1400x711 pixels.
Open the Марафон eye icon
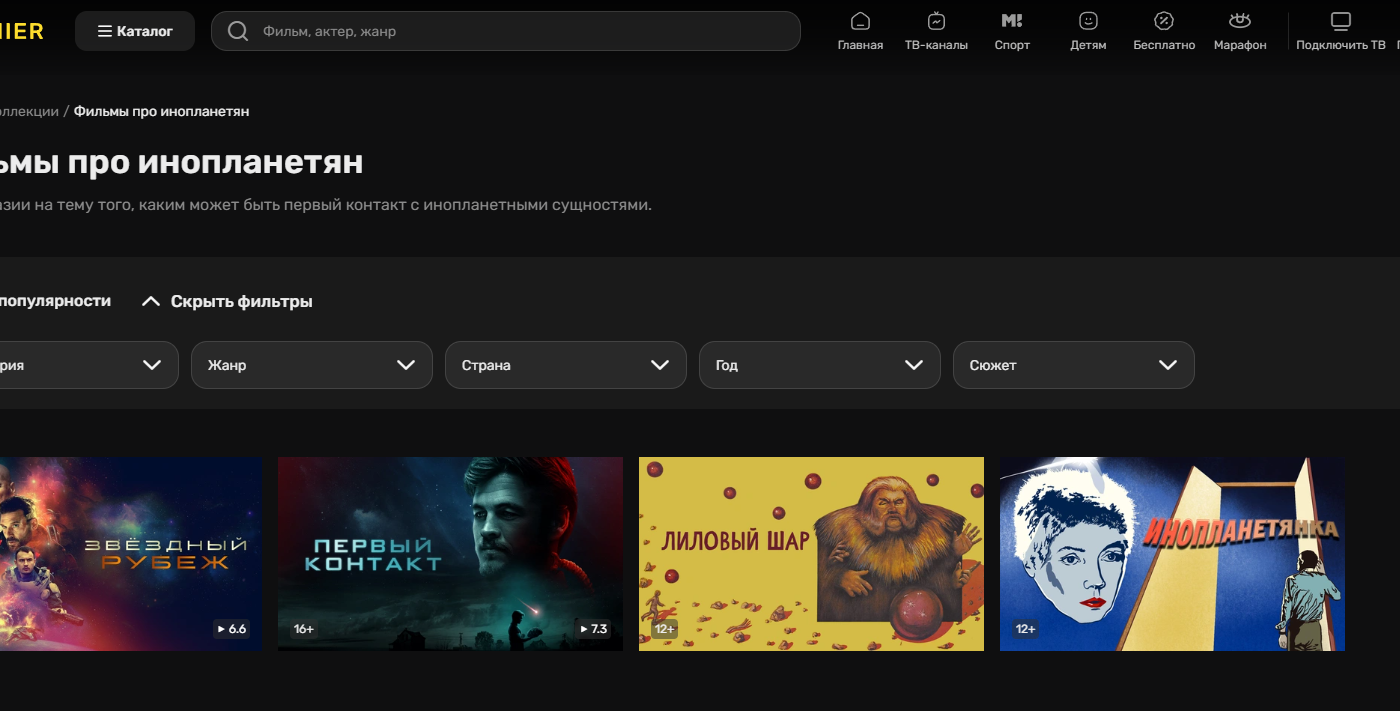pos(1240,21)
